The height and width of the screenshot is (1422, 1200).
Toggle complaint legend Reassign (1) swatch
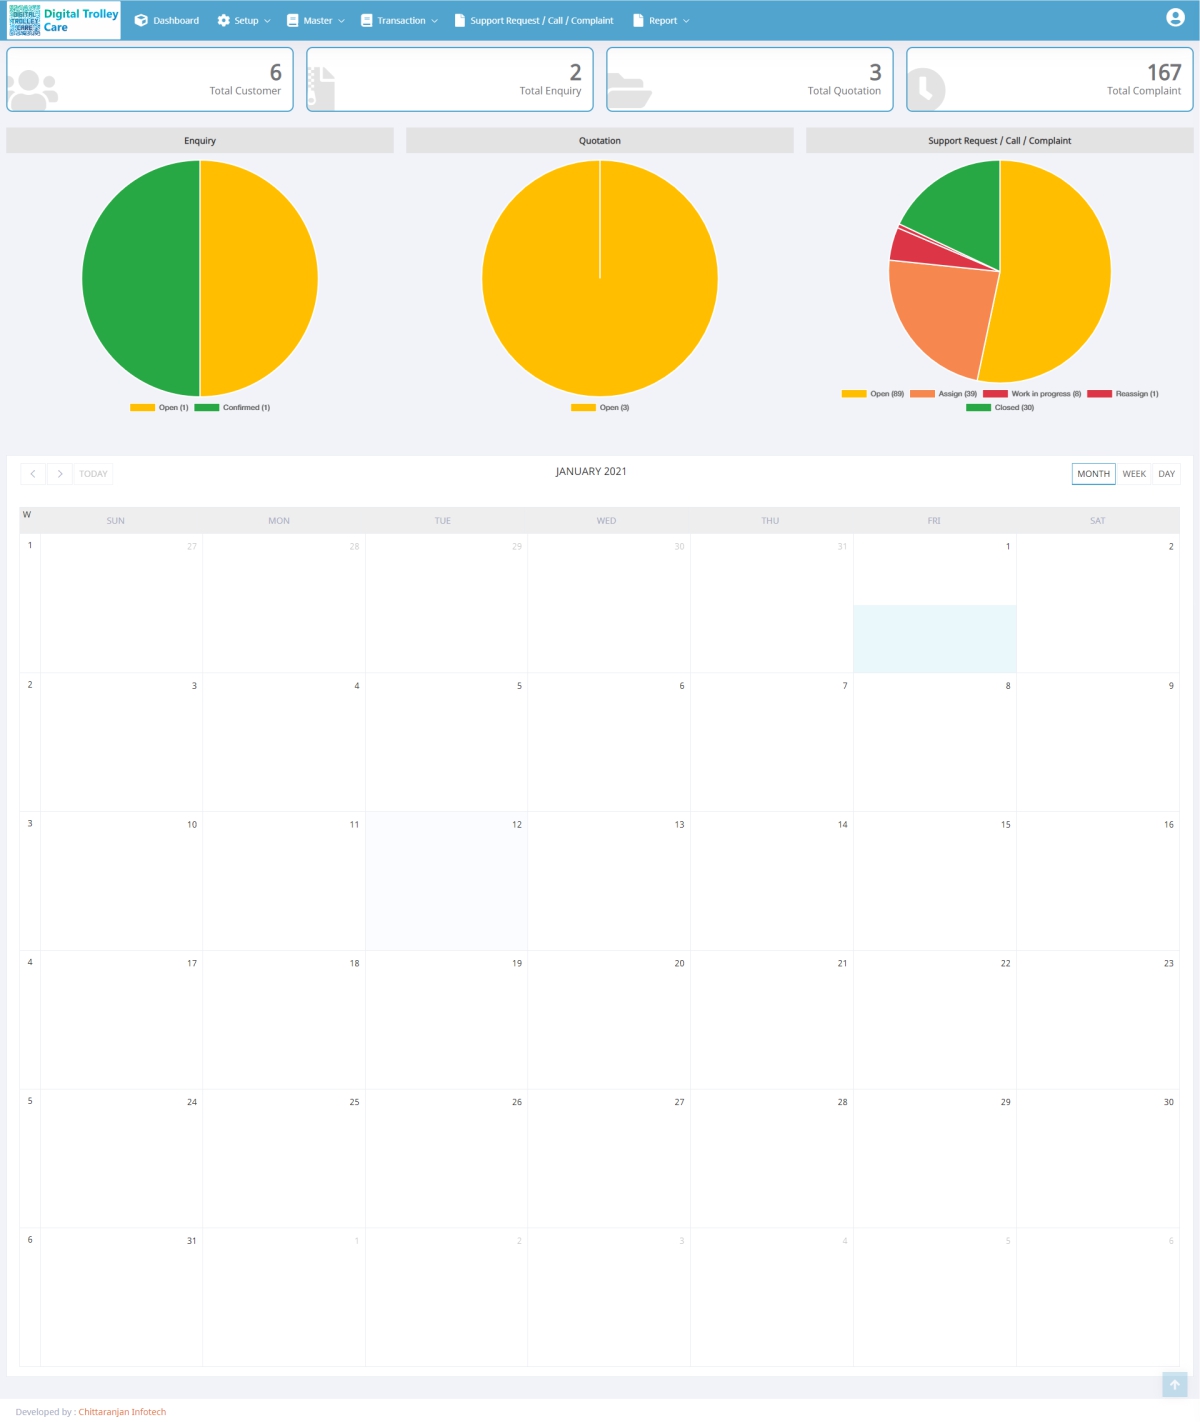pyautogui.click(x=1100, y=394)
